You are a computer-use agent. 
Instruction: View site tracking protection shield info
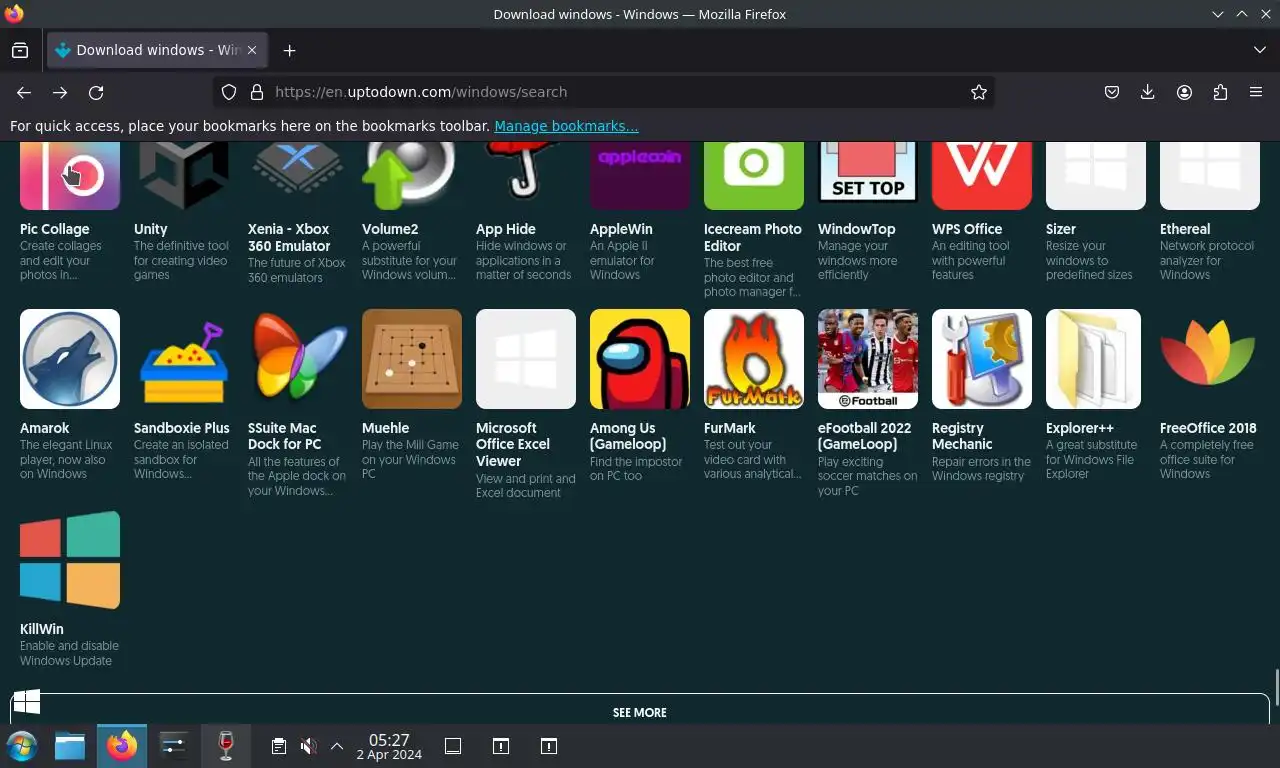coord(229,92)
